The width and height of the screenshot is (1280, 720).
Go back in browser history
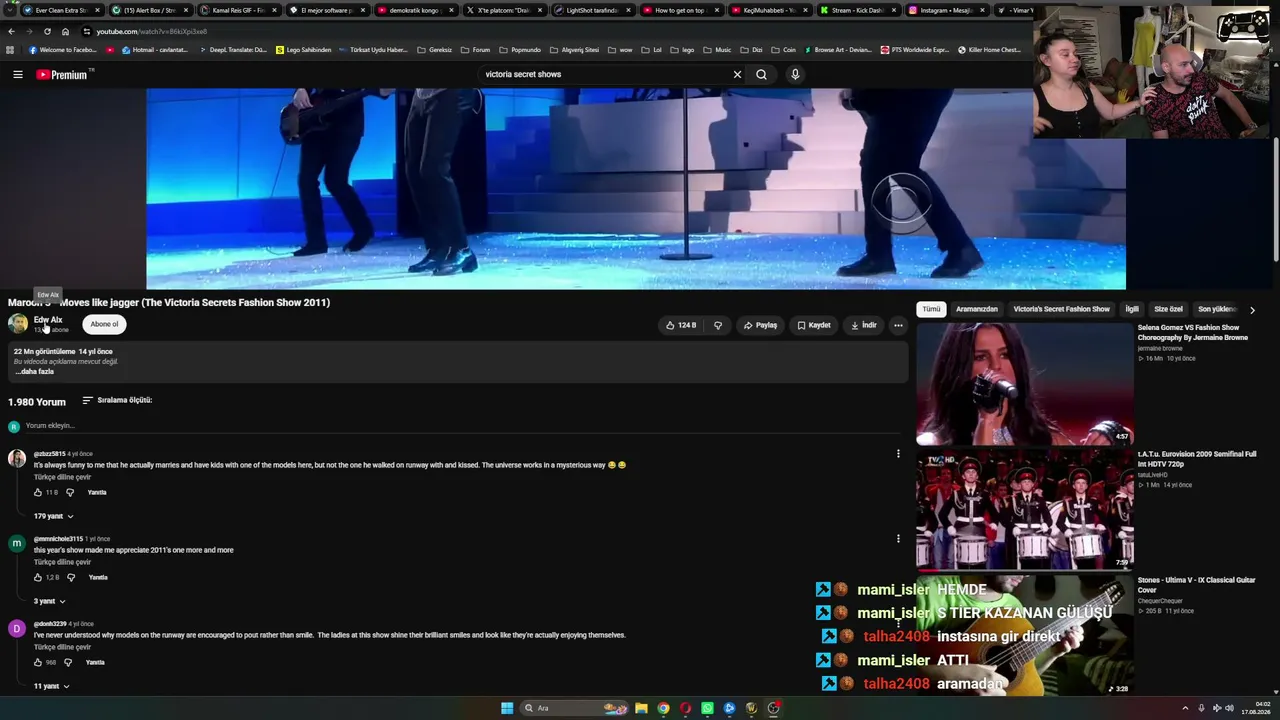pyautogui.click(x=11, y=31)
